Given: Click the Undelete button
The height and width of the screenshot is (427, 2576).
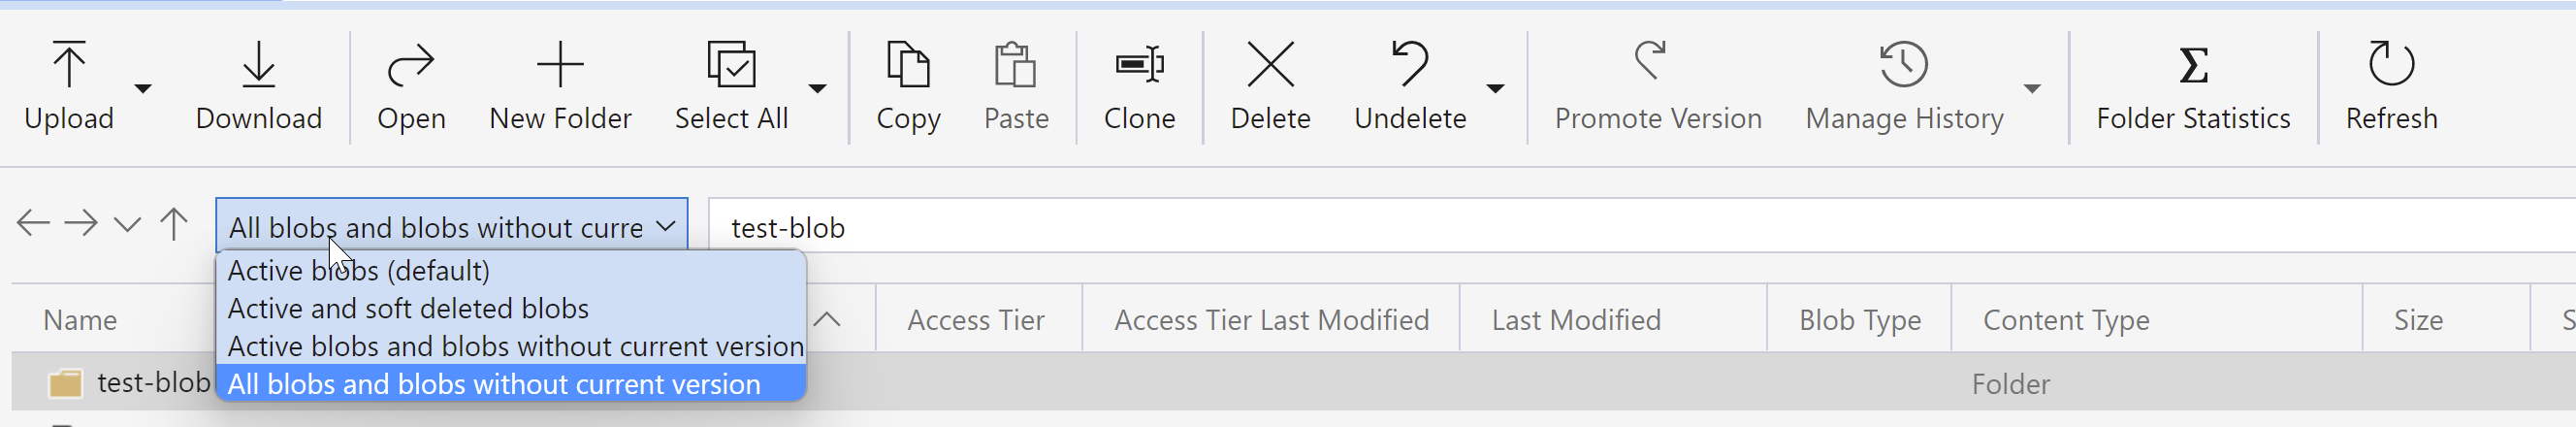Looking at the screenshot, I should [1410, 84].
